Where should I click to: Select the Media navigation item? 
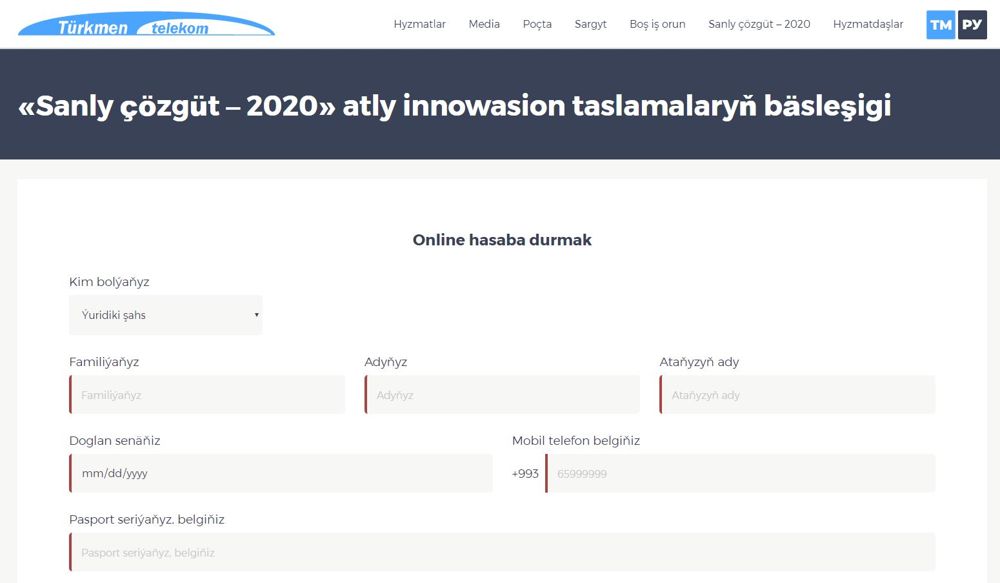[484, 24]
